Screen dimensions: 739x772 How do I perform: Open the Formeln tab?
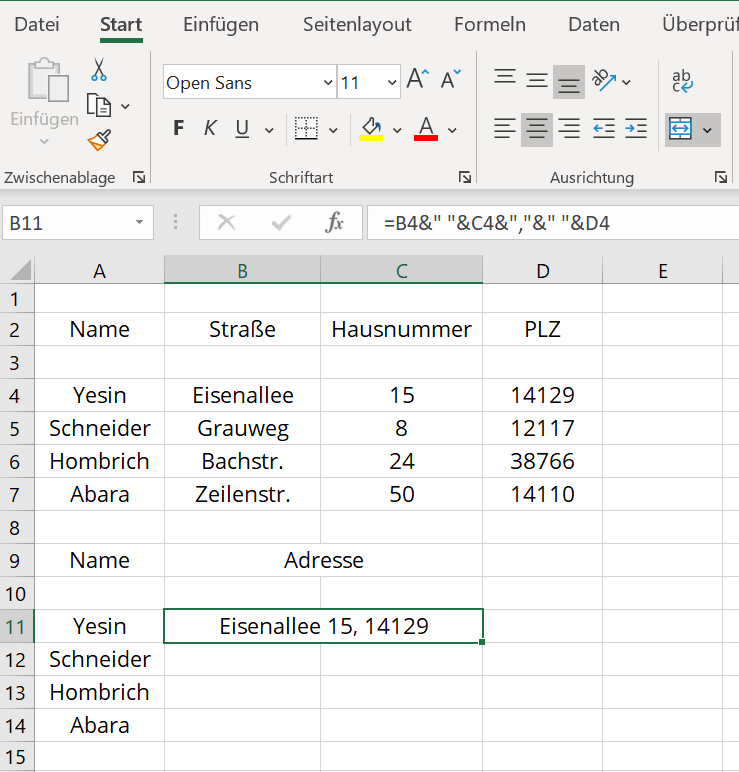coord(489,24)
